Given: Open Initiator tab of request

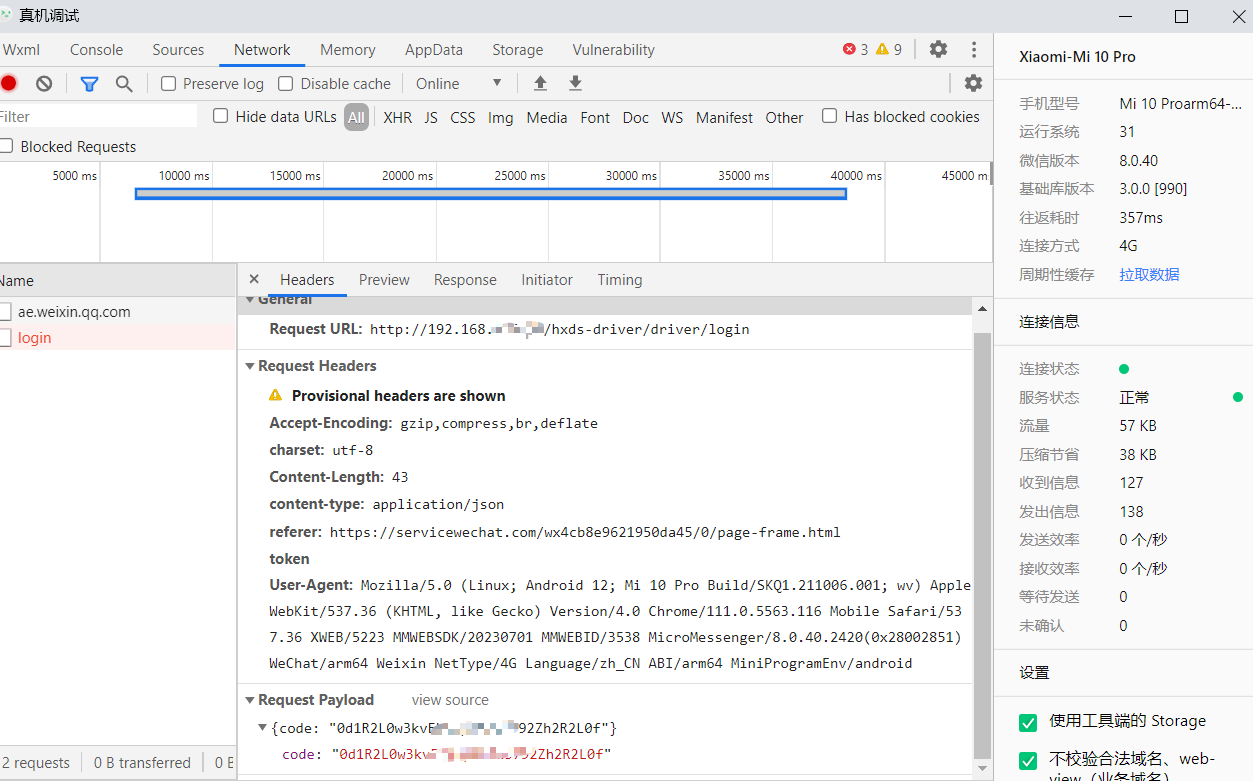Looking at the screenshot, I should [547, 280].
